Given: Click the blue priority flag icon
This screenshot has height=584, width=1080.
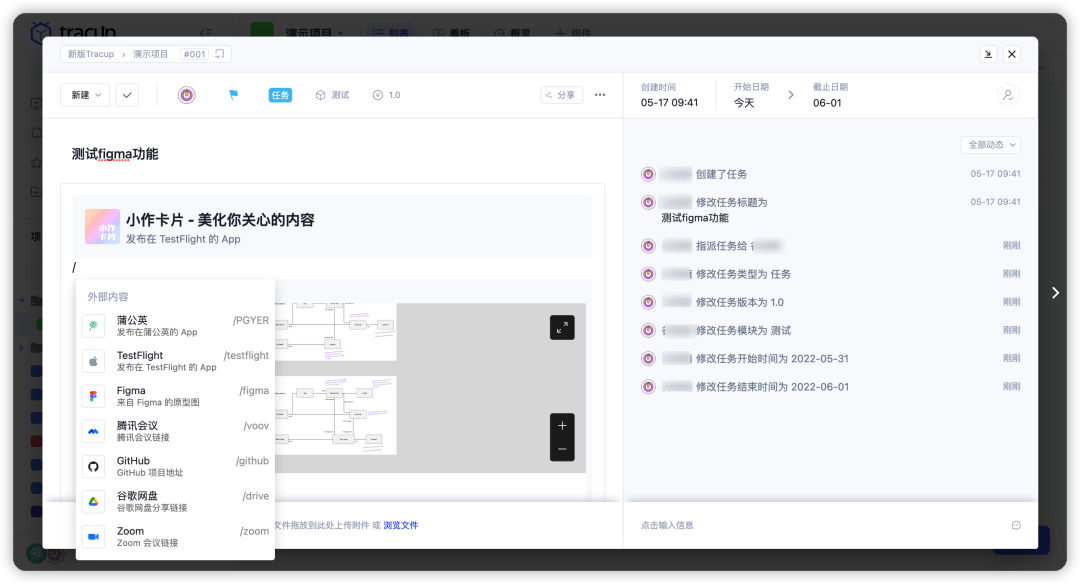Looking at the screenshot, I should (233, 95).
